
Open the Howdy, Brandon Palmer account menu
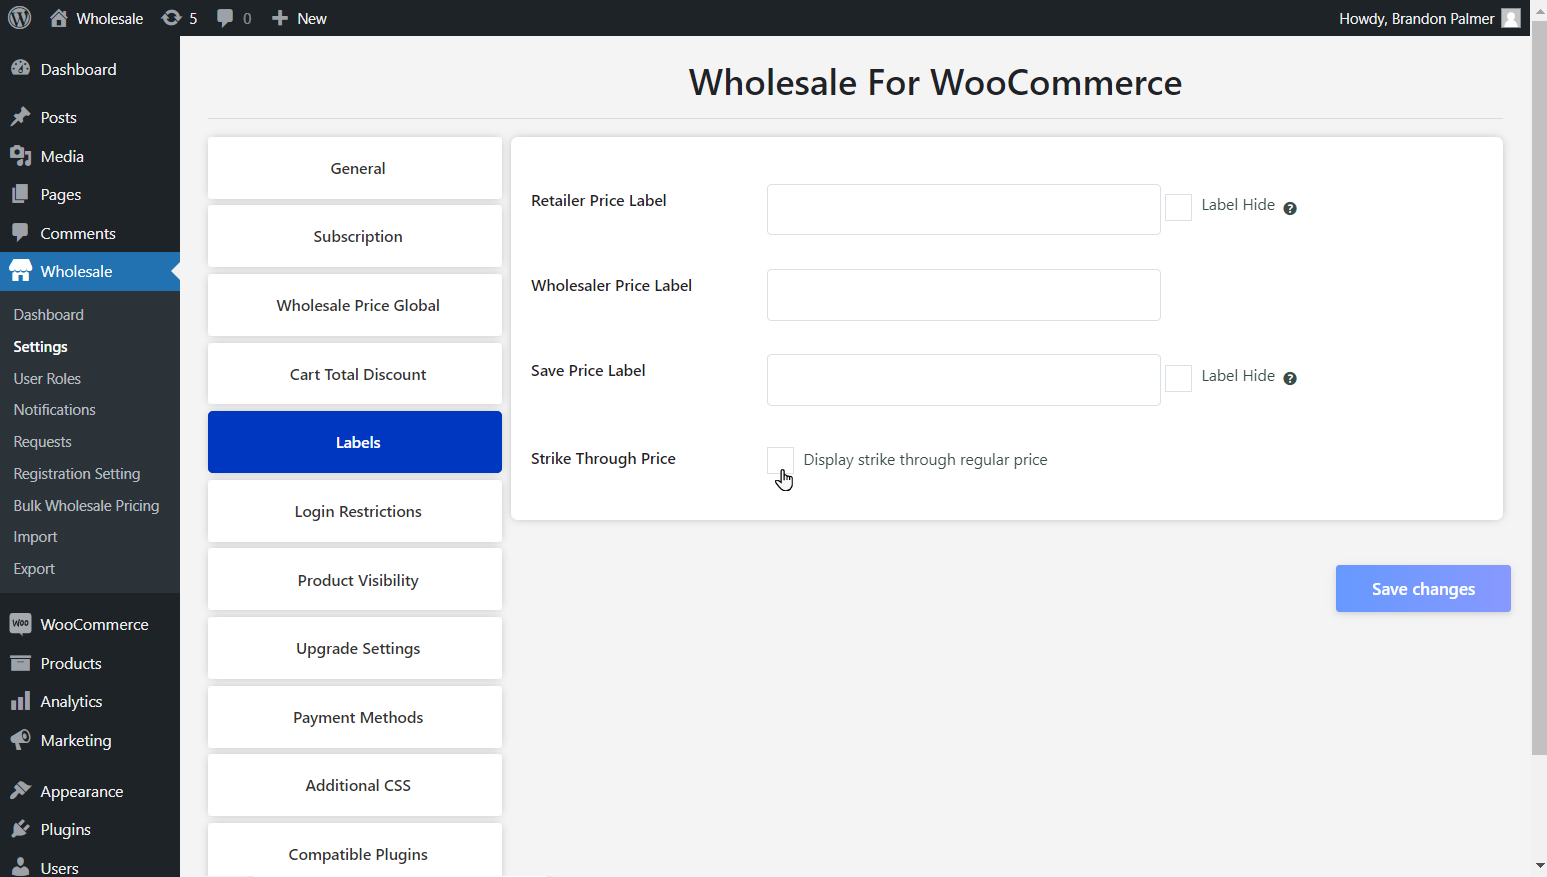[x=1429, y=18]
